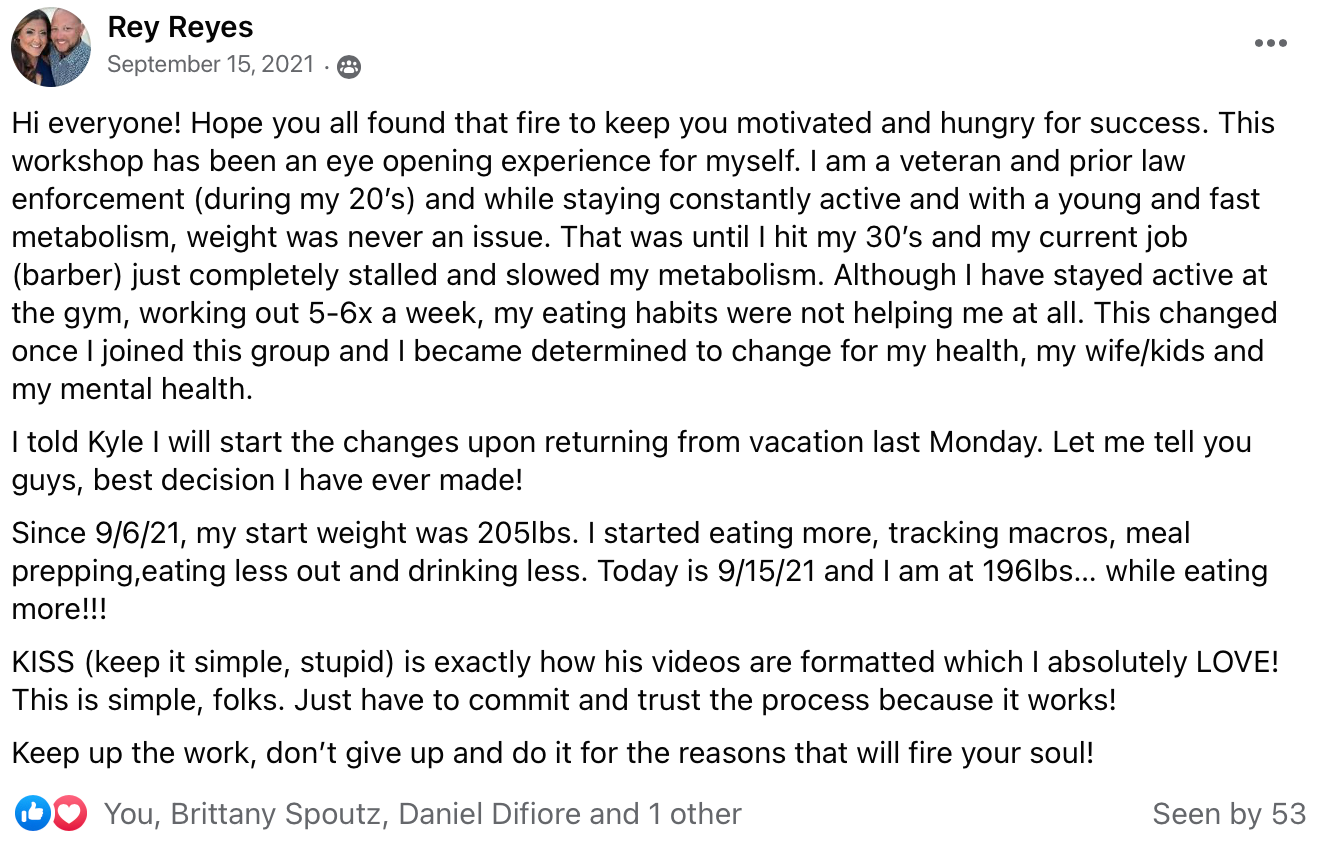Click the blue thumbs-up Like reaction icon

click(32, 814)
